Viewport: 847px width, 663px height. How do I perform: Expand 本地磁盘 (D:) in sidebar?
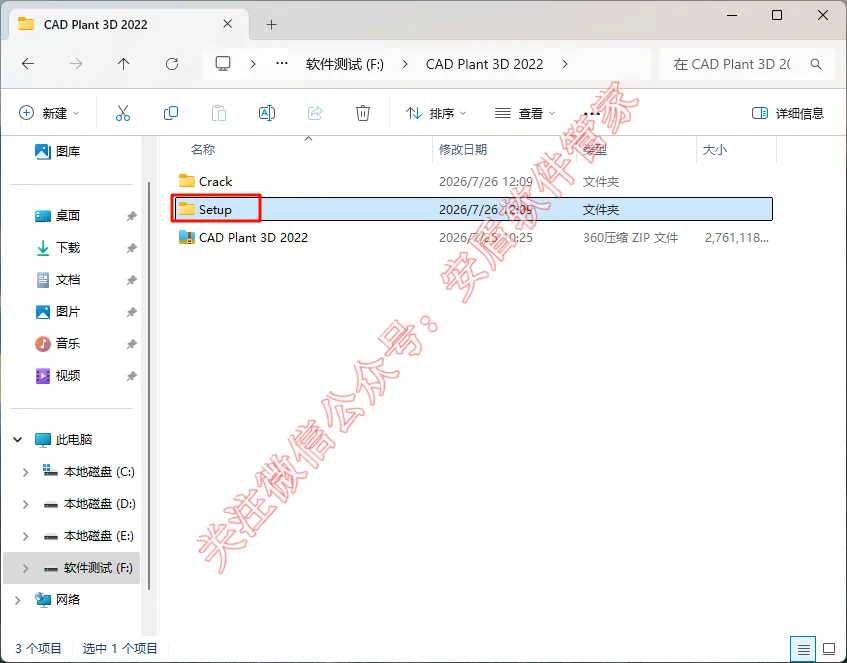point(25,504)
